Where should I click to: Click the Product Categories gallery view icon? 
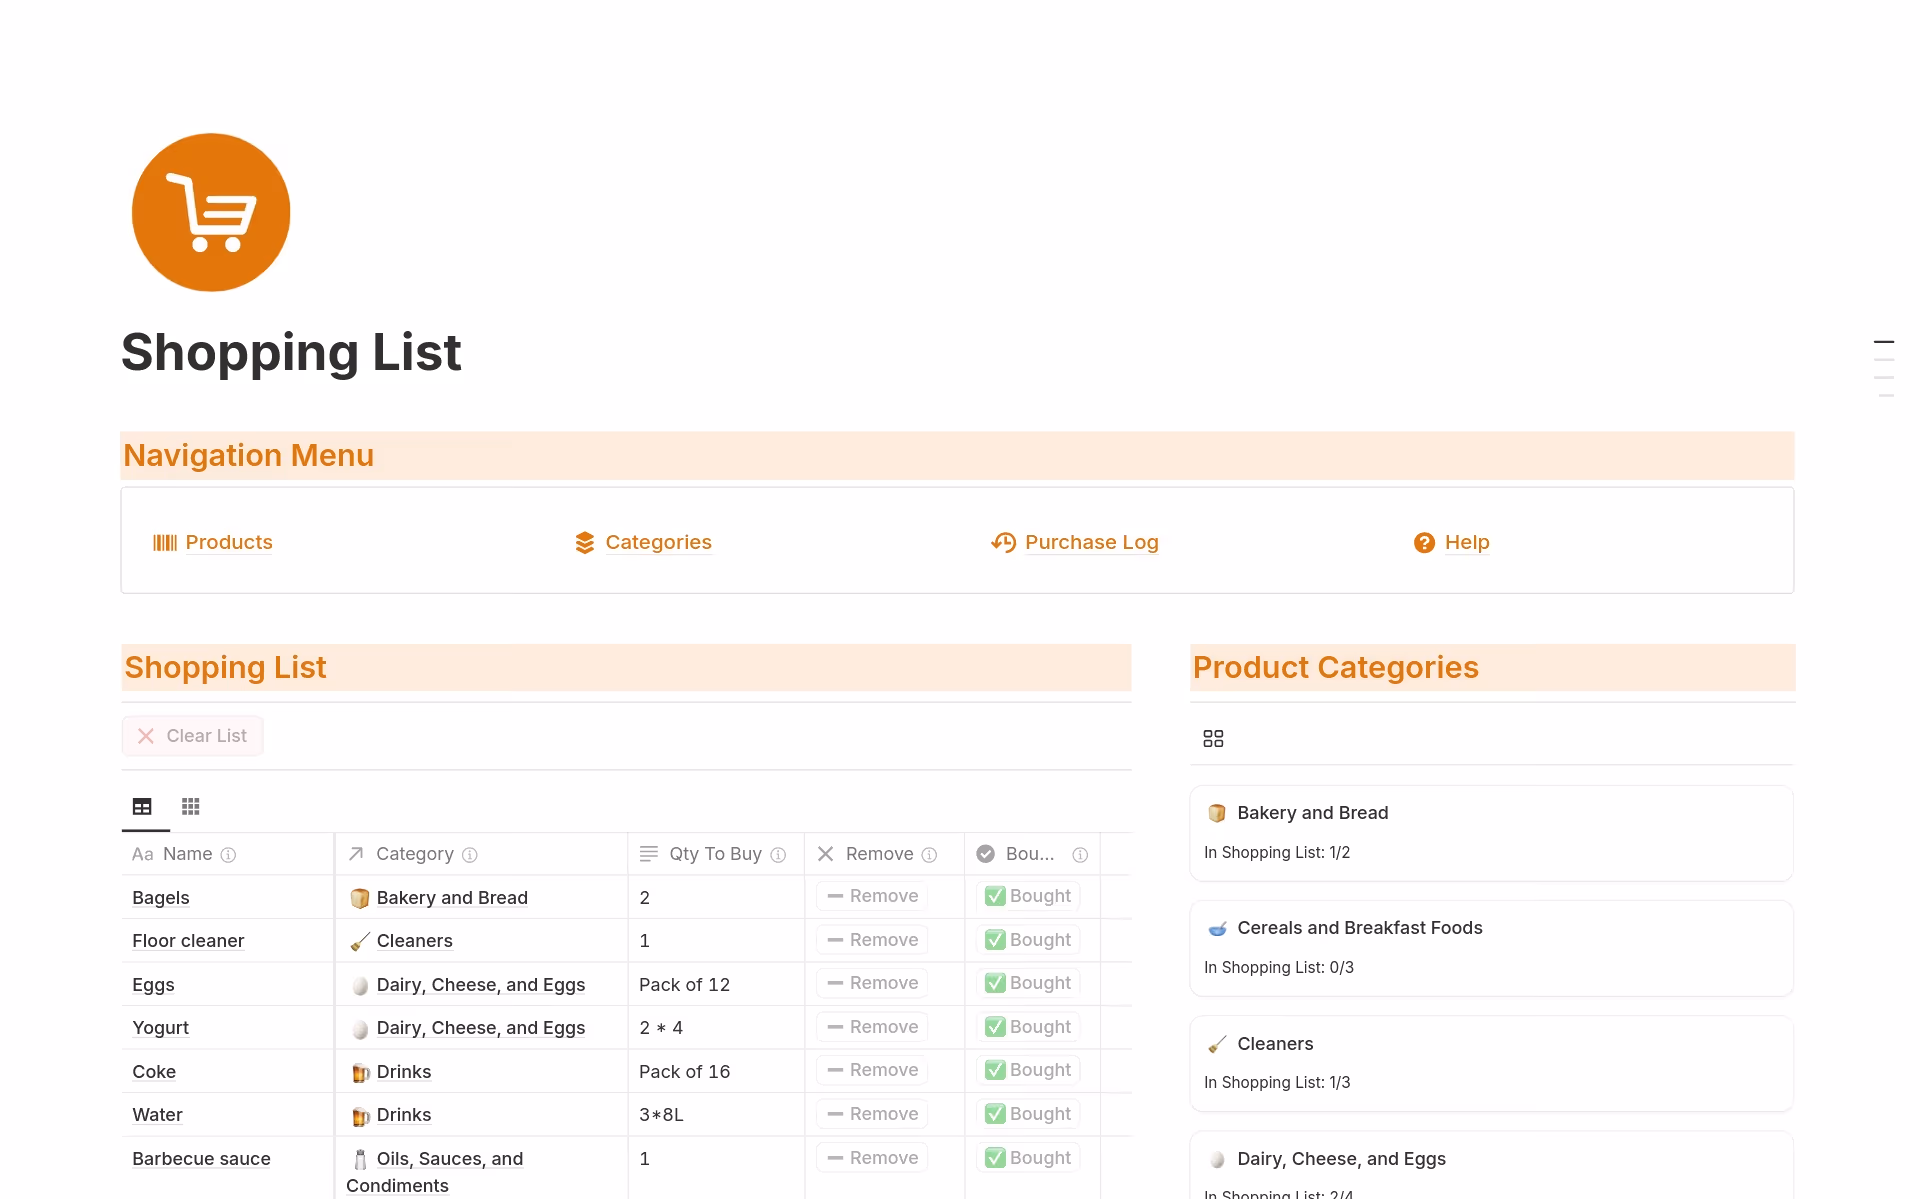coord(1213,738)
